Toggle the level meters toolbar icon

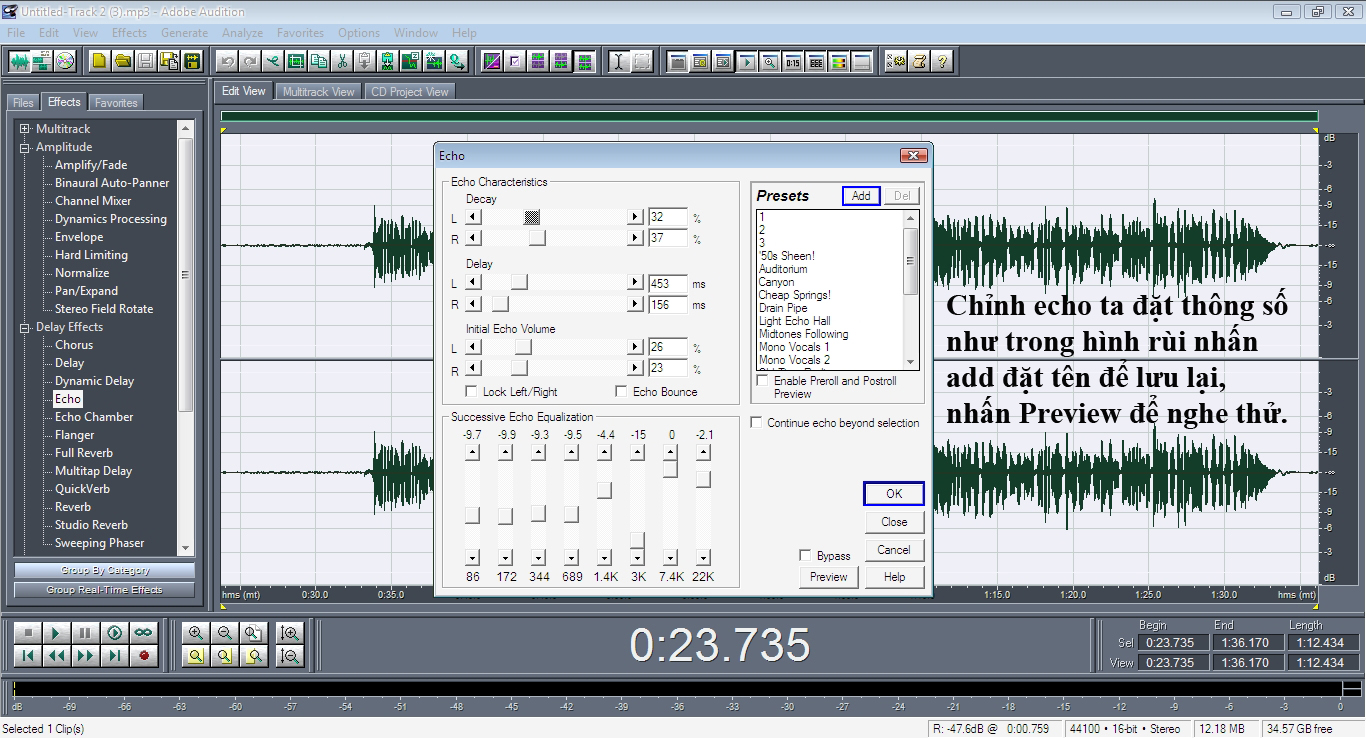point(838,61)
